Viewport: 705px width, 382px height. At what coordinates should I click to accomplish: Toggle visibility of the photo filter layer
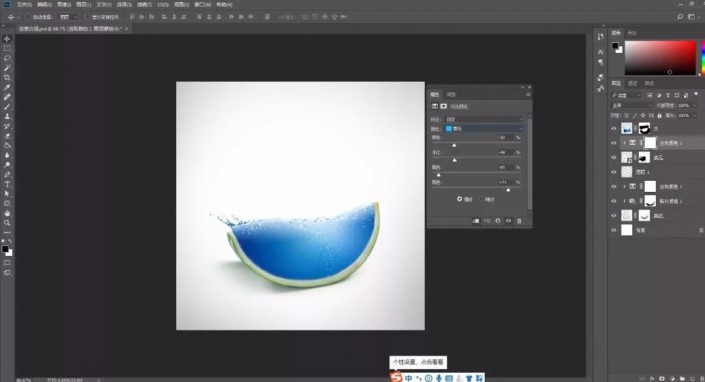(614, 201)
